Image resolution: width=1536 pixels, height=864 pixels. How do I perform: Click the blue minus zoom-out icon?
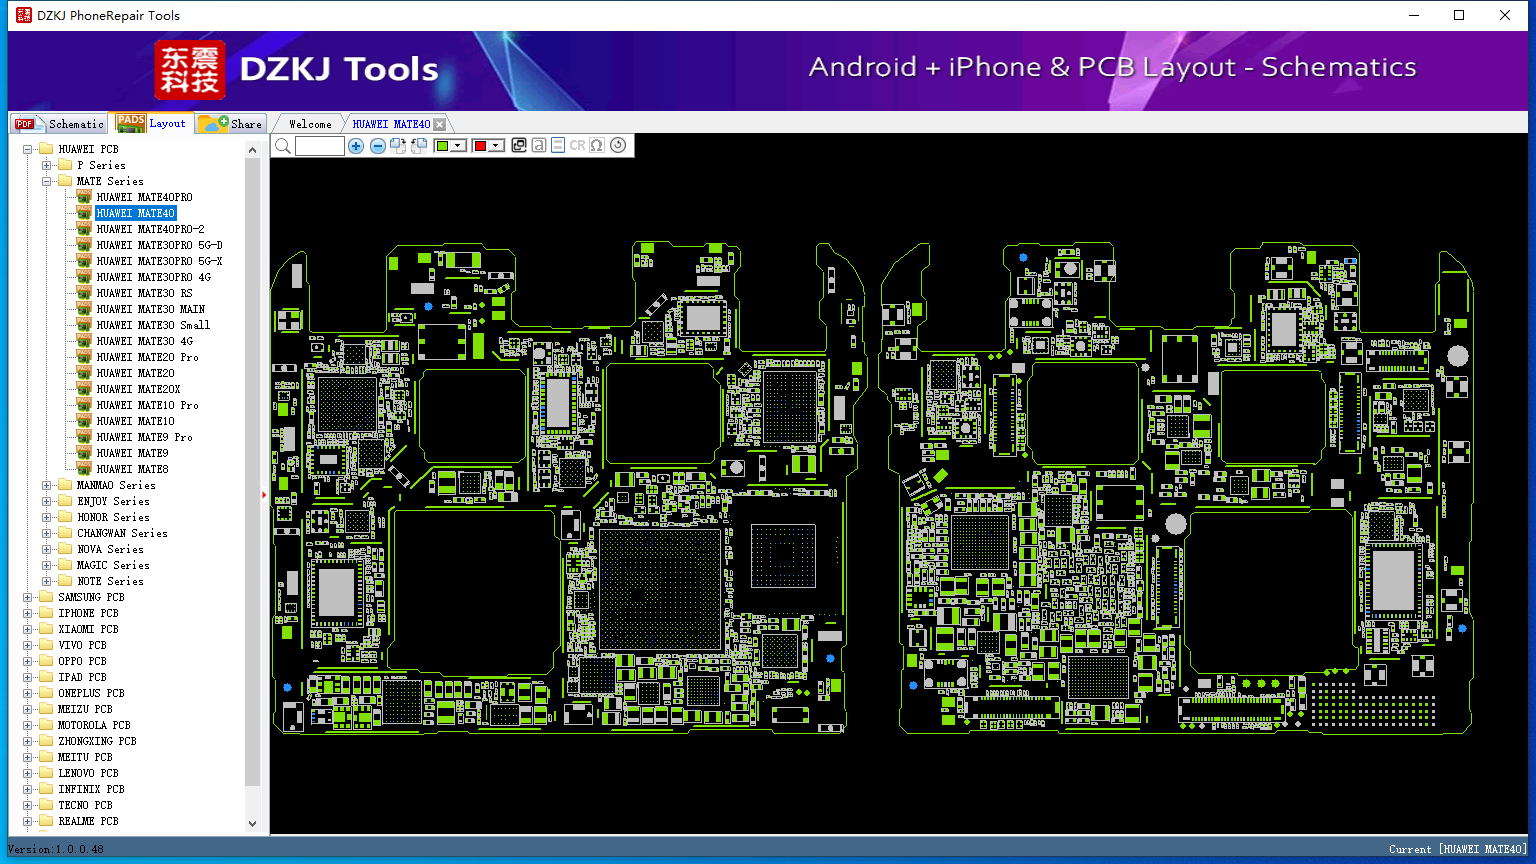point(378,146)
